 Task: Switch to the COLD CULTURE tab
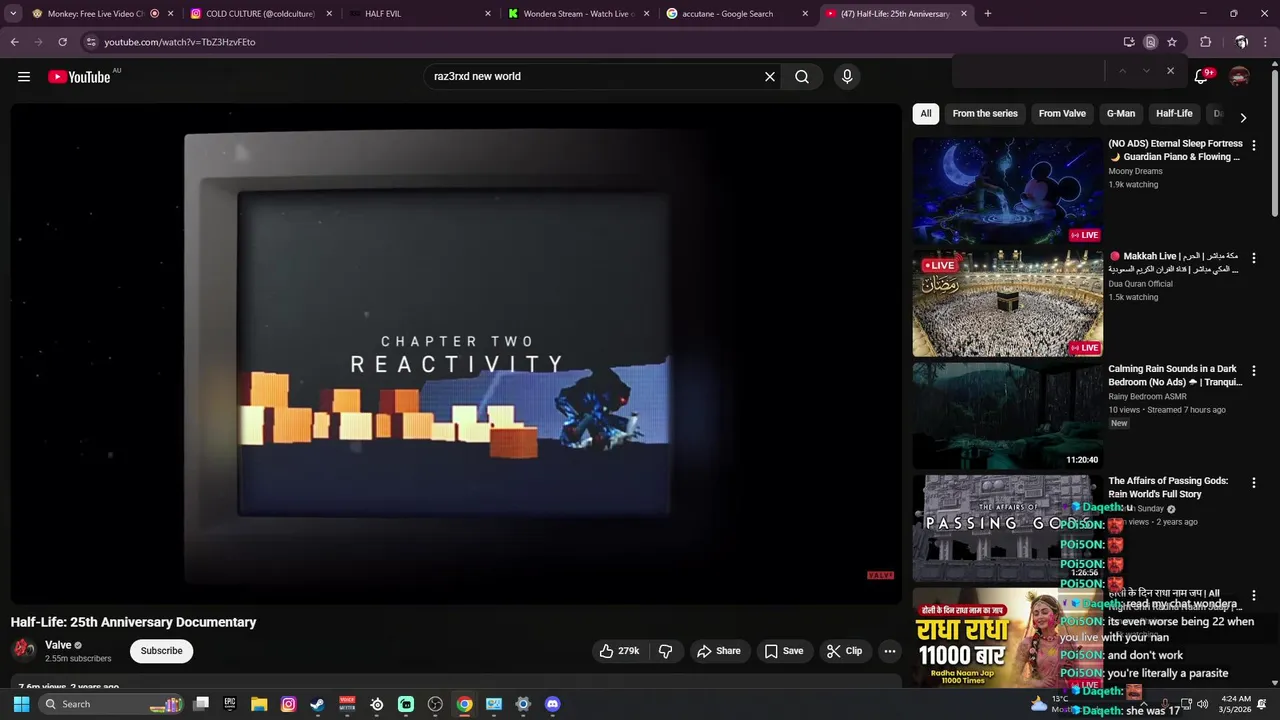tap(260, 14)
